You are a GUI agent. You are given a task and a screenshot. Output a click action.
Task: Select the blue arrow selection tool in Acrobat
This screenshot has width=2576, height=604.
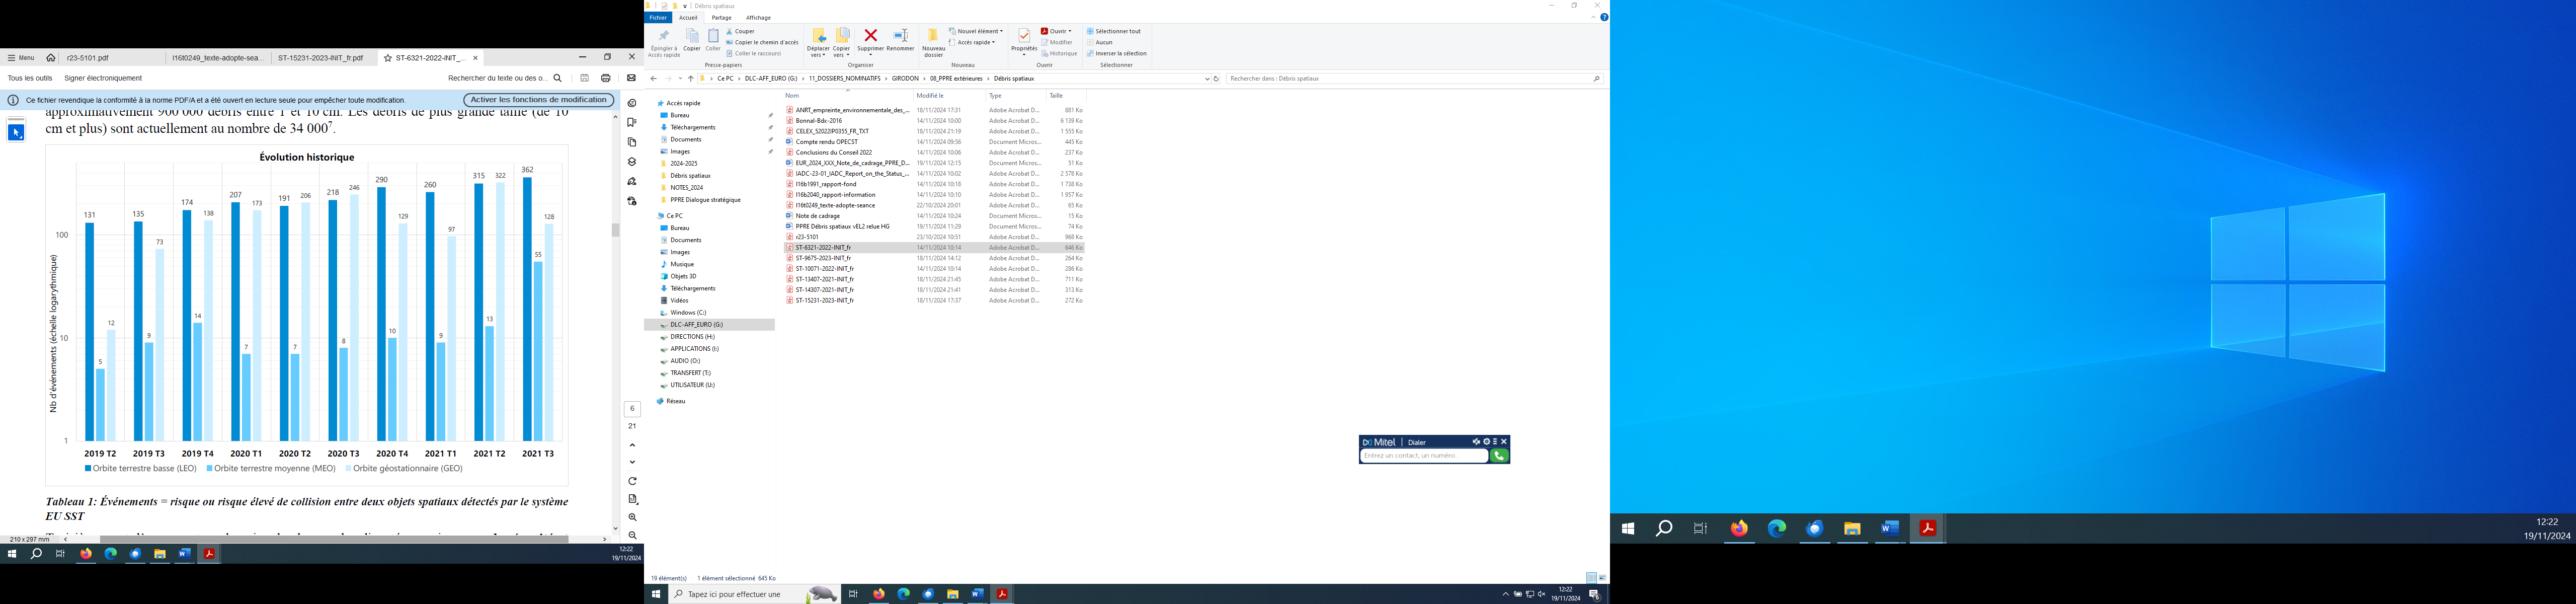point(16,132)
